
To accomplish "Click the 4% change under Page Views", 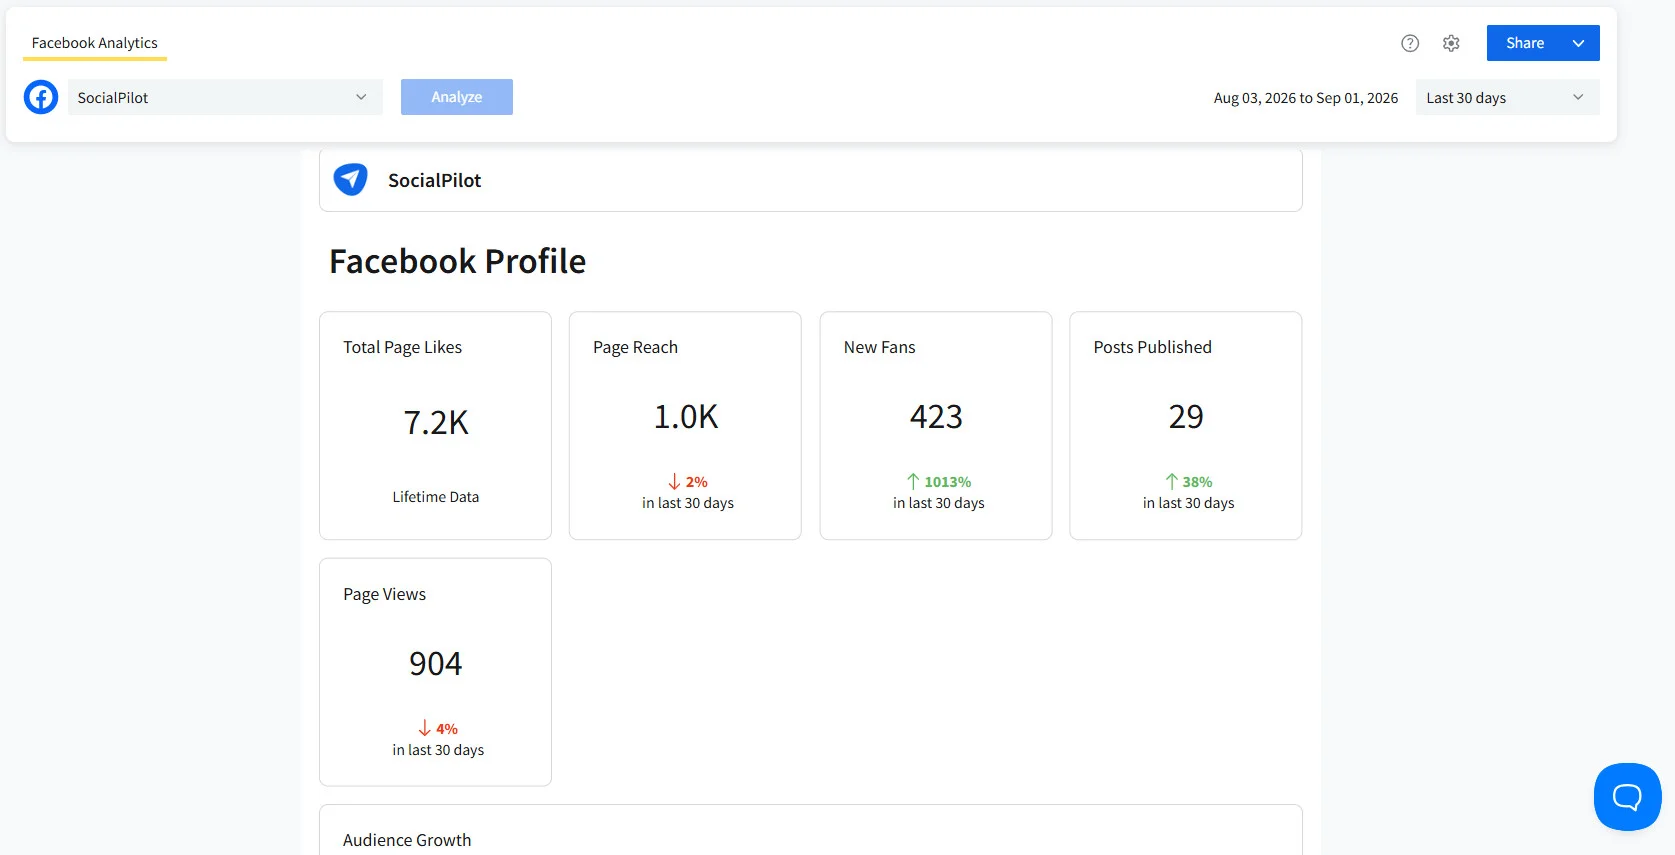I will click(447, 729).
